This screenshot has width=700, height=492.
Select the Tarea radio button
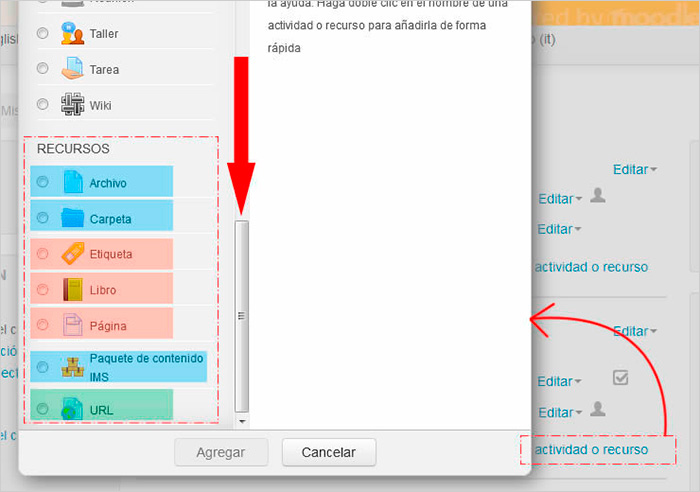tap(42, 69)
